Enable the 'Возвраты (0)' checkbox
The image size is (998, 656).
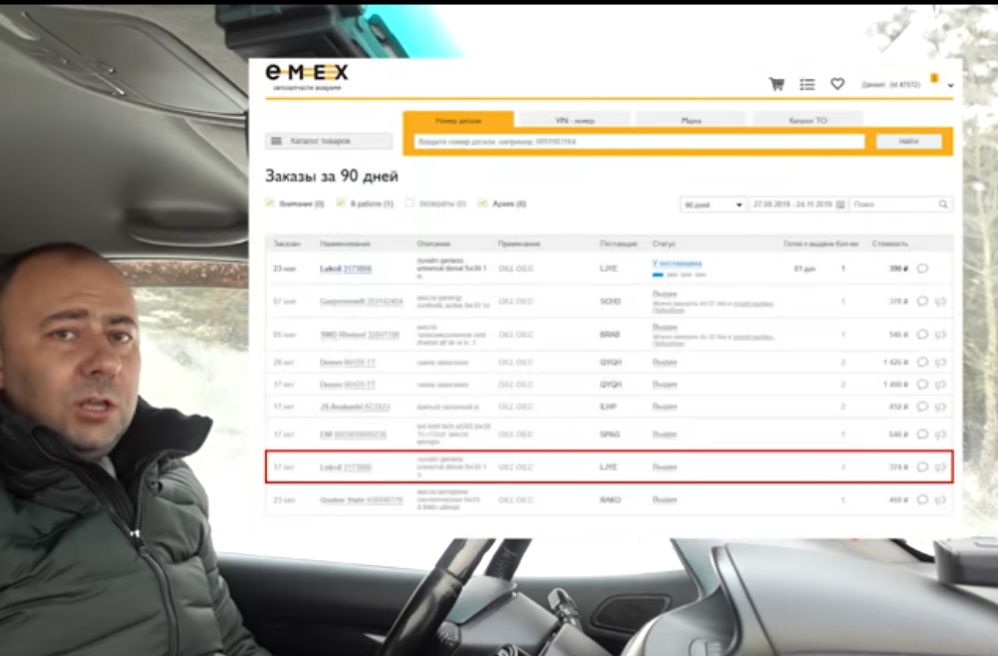410,203
